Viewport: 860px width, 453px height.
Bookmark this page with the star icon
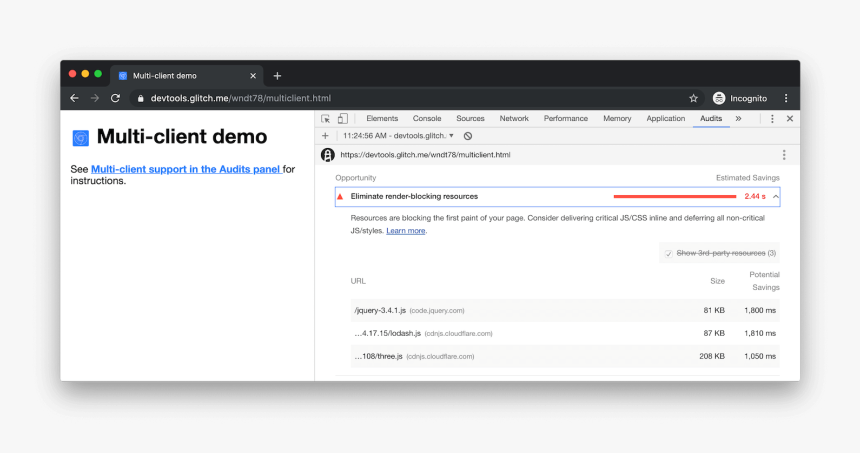[693, 98]
